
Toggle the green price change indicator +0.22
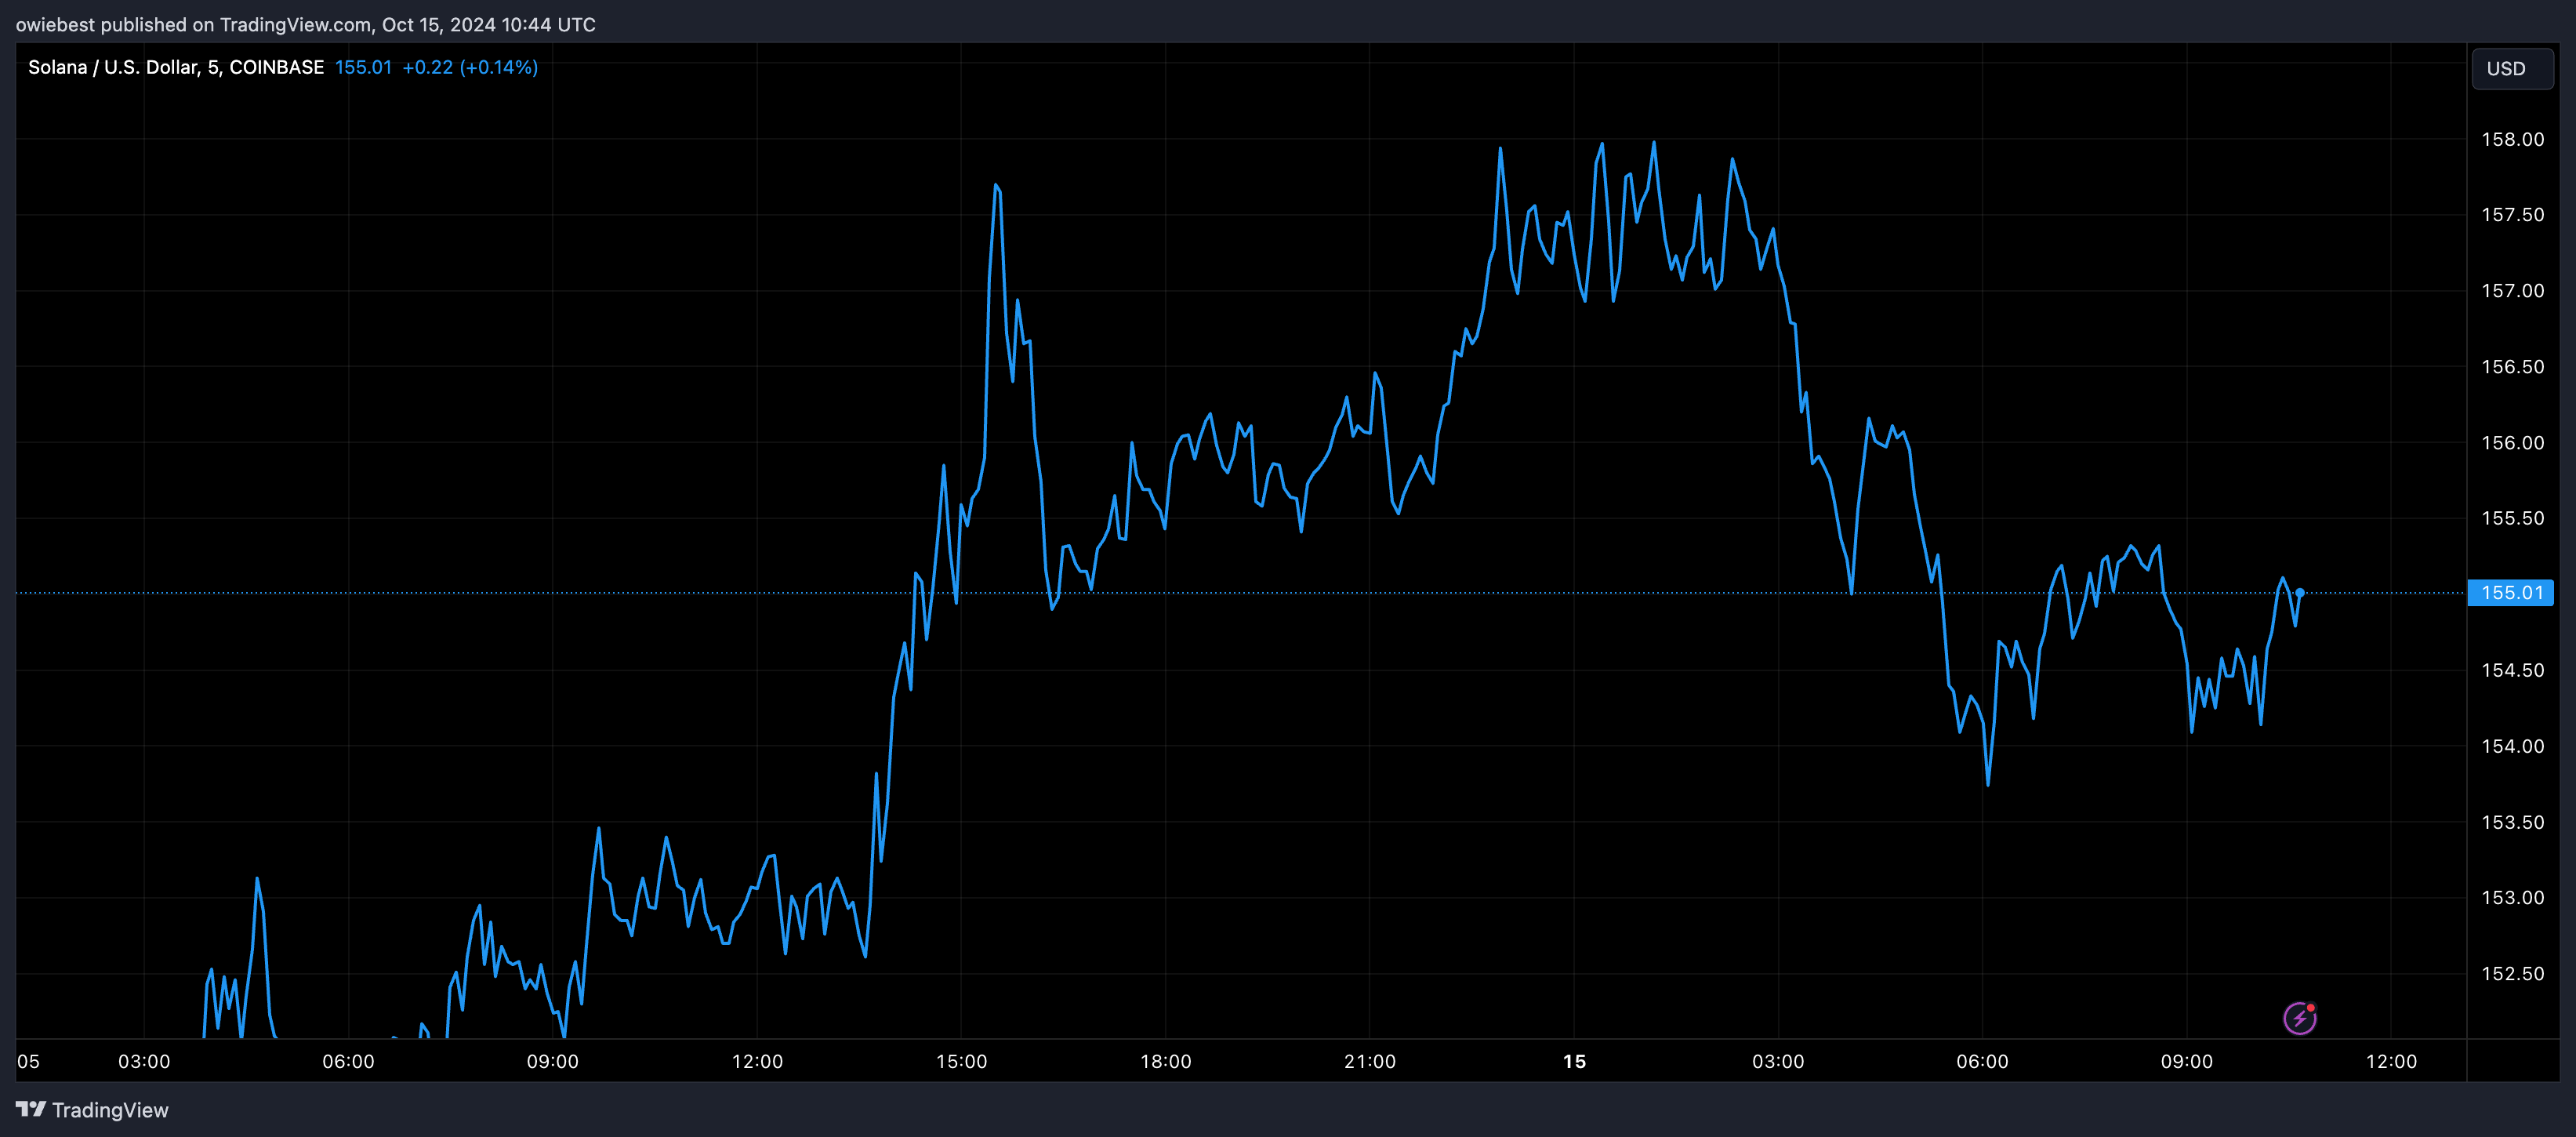pos(428,67)
